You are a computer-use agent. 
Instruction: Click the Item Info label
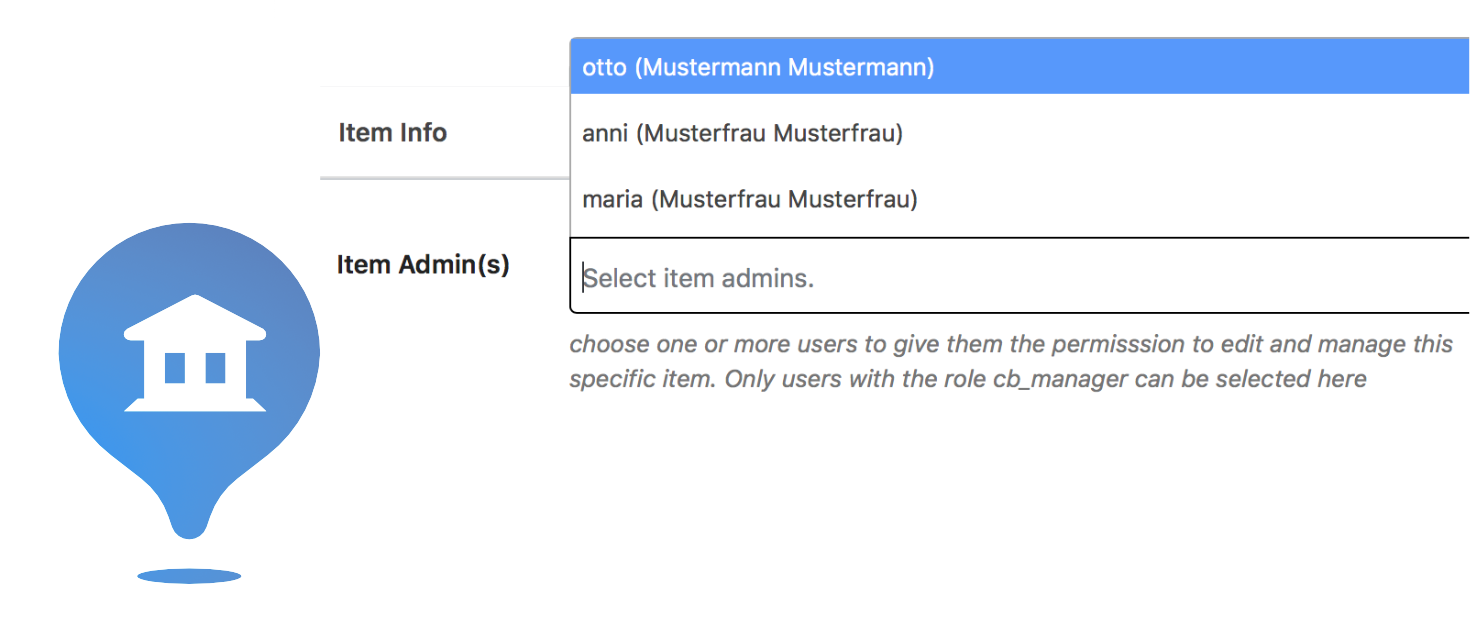point(392,132)
